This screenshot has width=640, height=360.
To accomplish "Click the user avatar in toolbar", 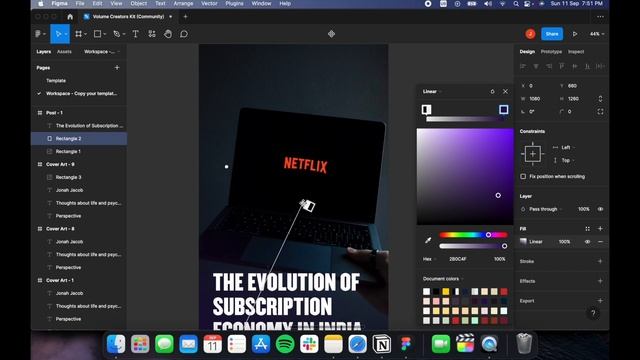I will 530,34.
